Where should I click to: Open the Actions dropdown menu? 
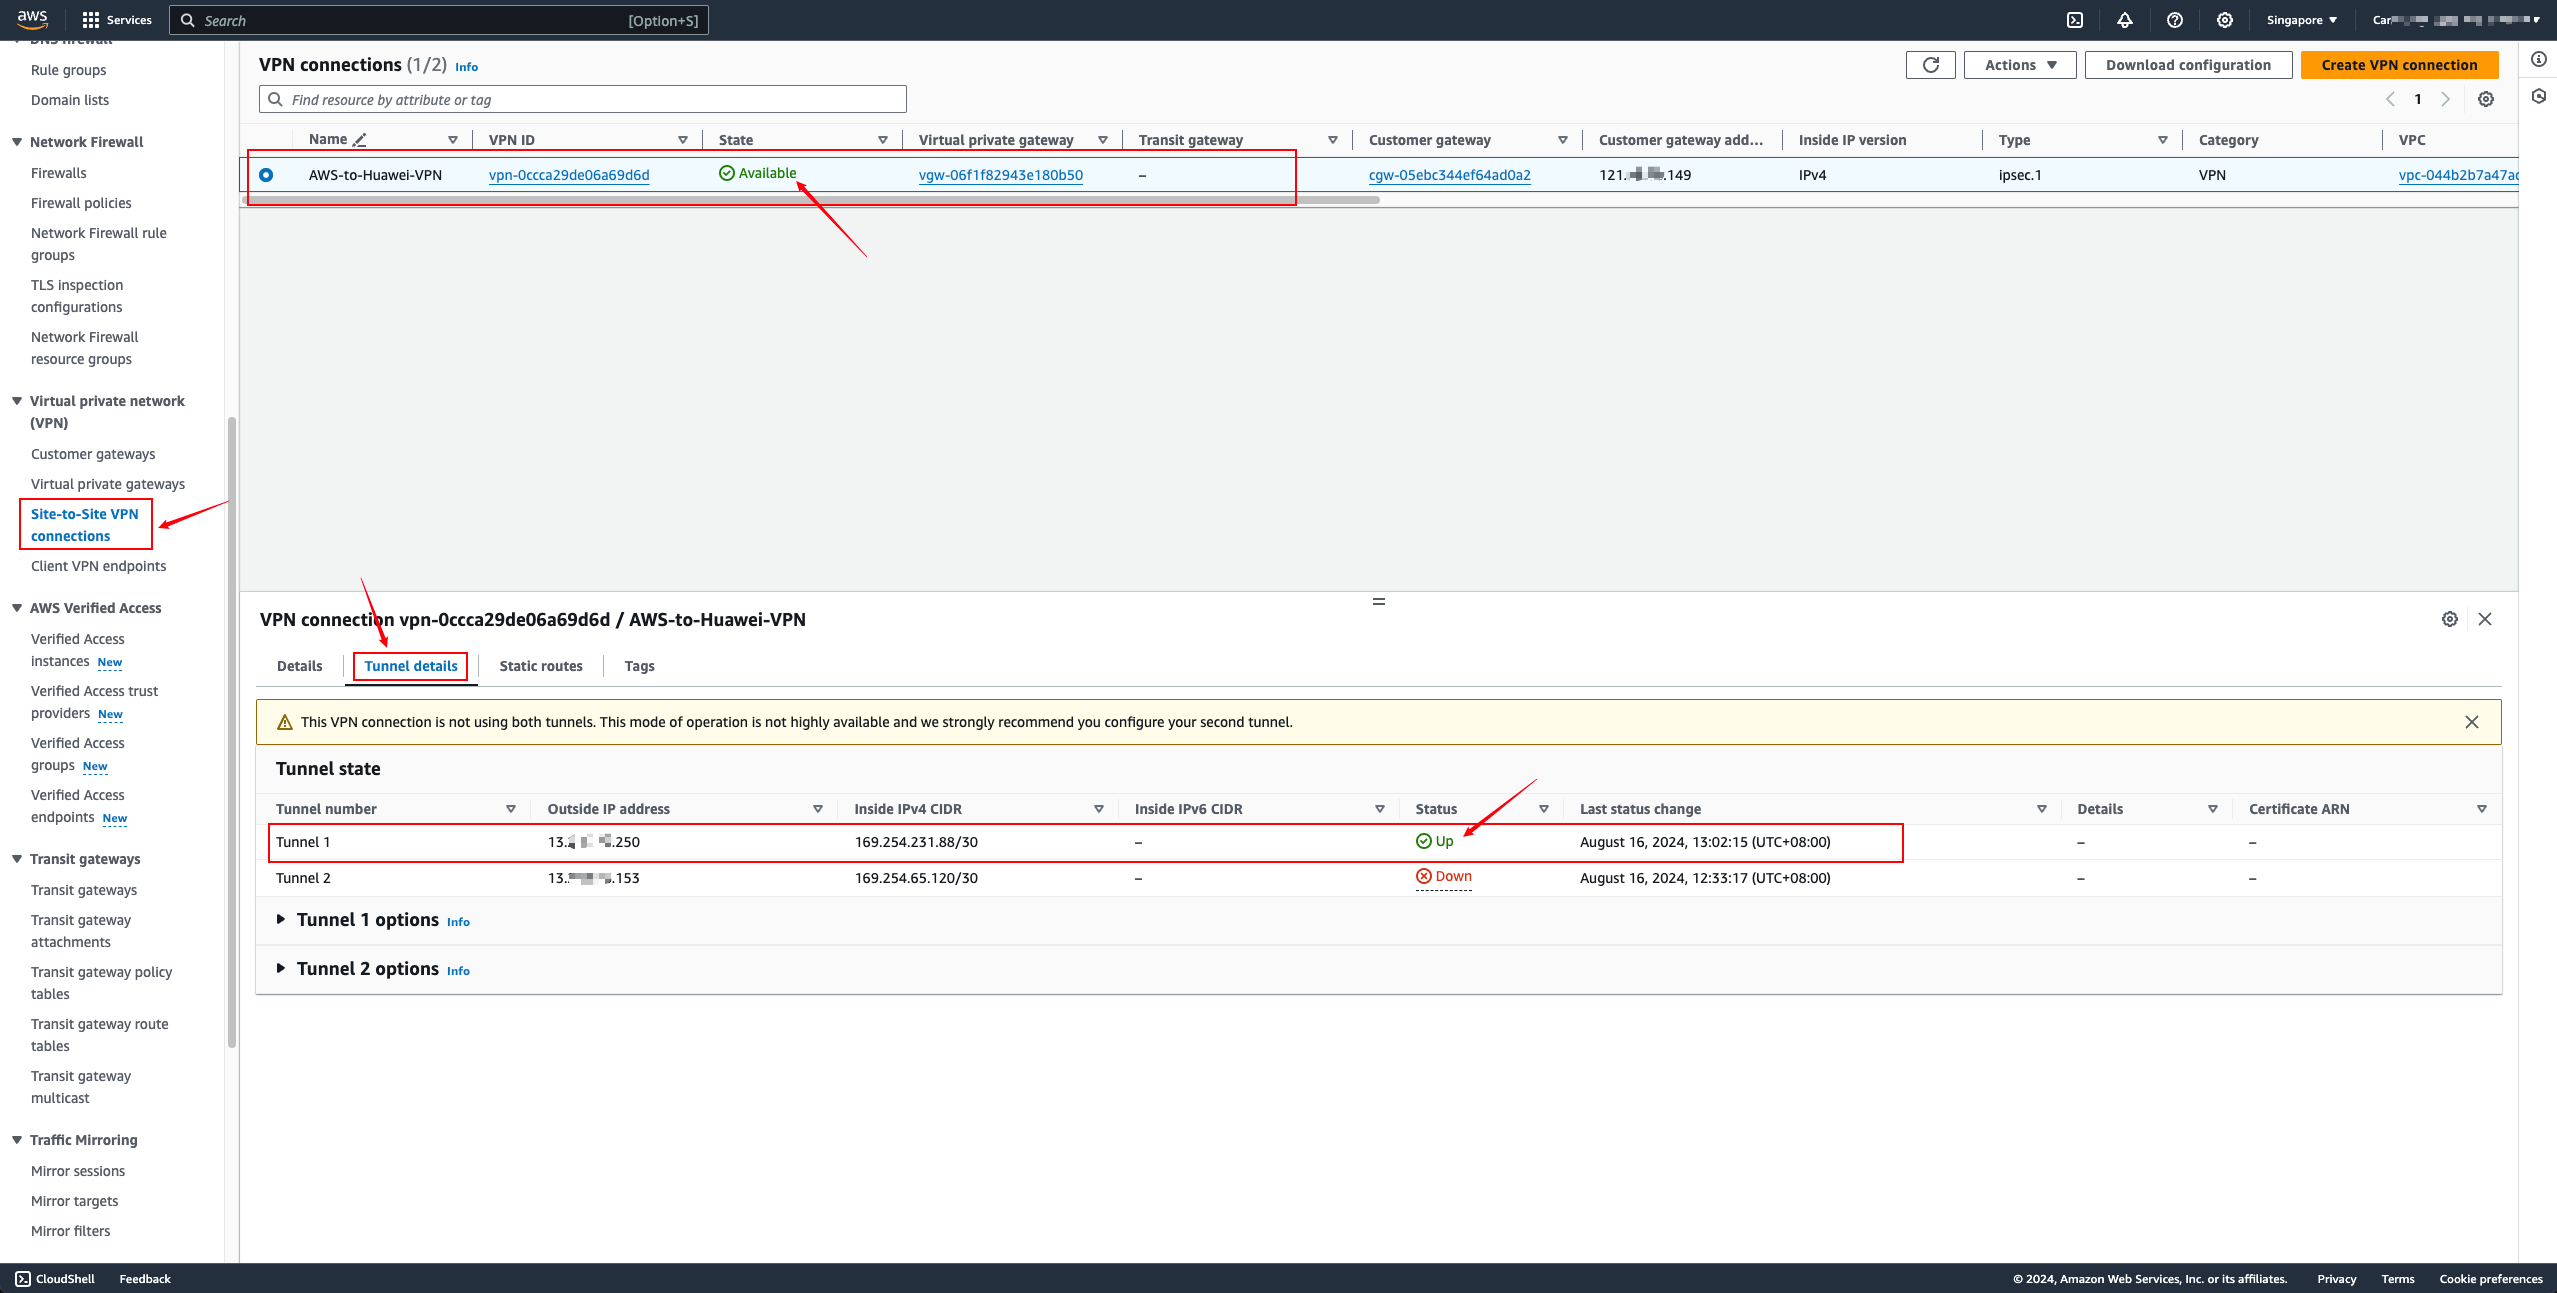click(x=2020, y=65)
